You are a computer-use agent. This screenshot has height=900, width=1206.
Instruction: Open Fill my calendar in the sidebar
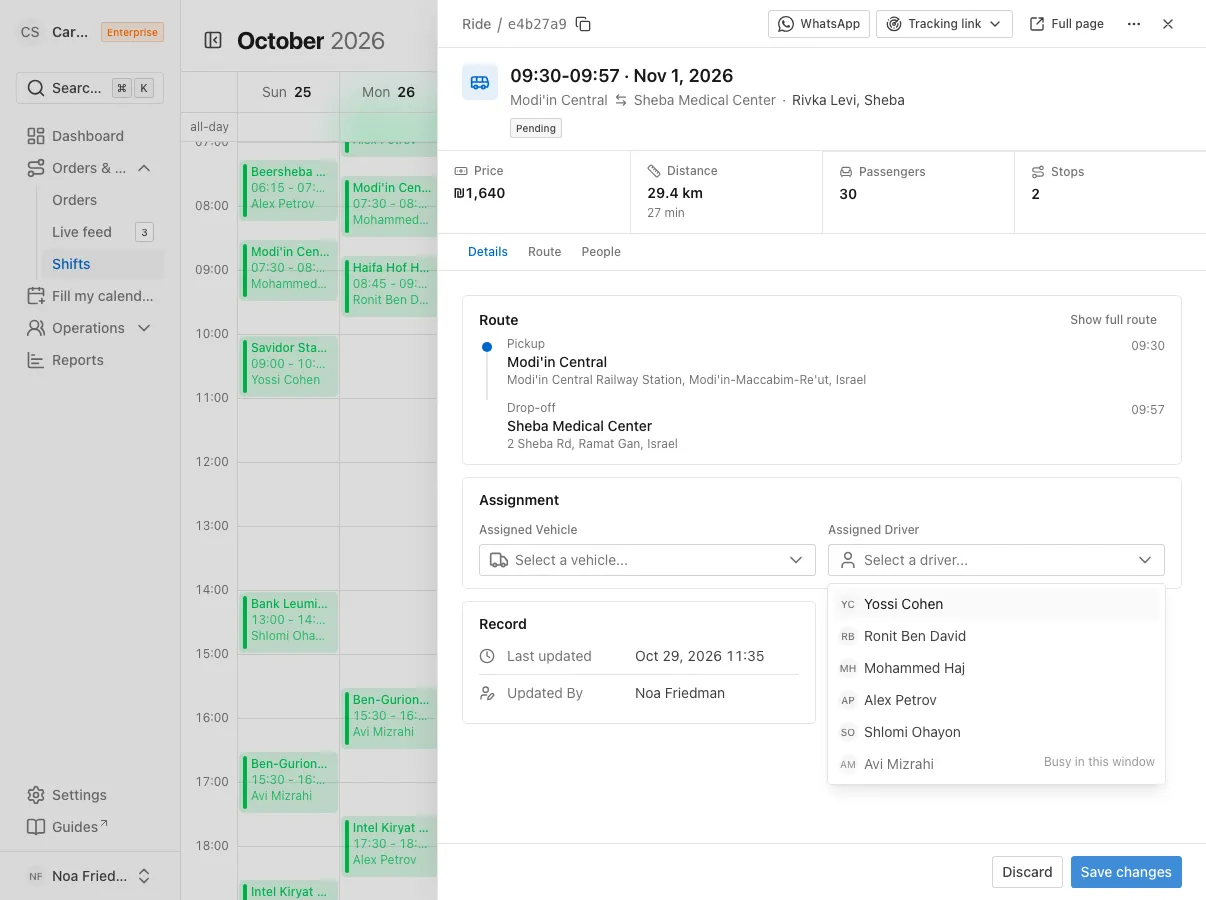[x=90, y=296]
